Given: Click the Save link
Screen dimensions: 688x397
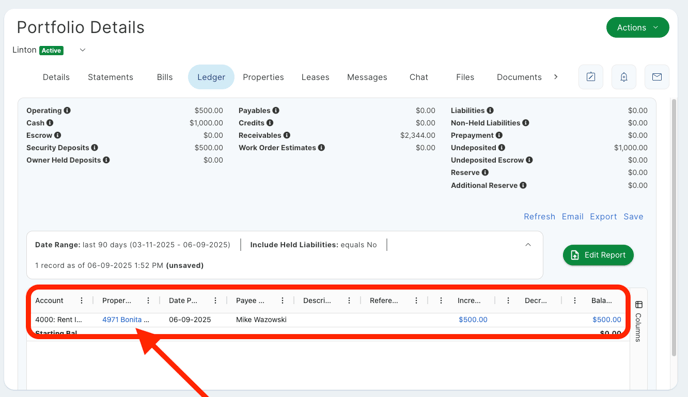Looking at the screenshot, I should (633, 216).
